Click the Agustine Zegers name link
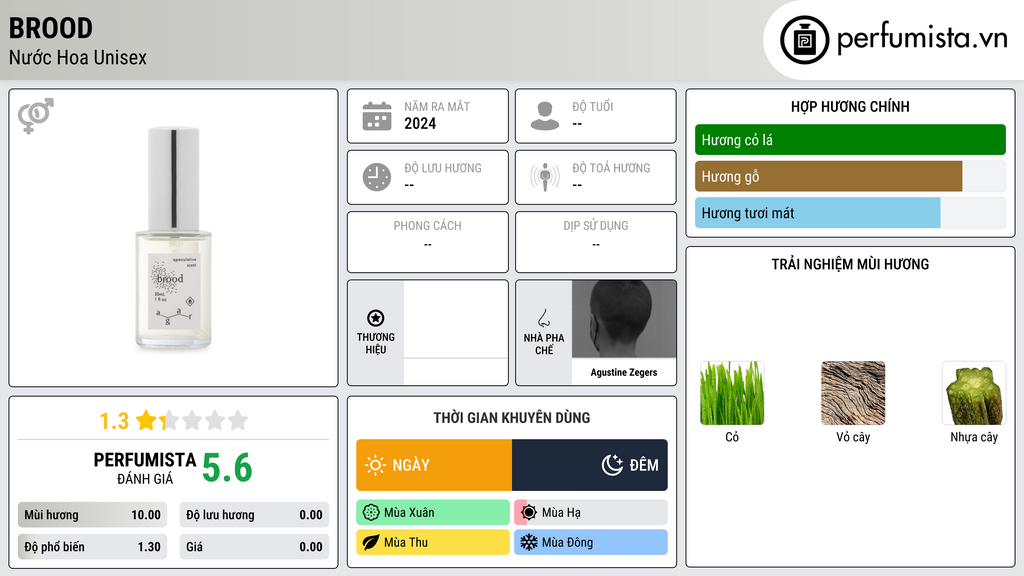This screenshot has width=1024, height=576. point(624,372)
